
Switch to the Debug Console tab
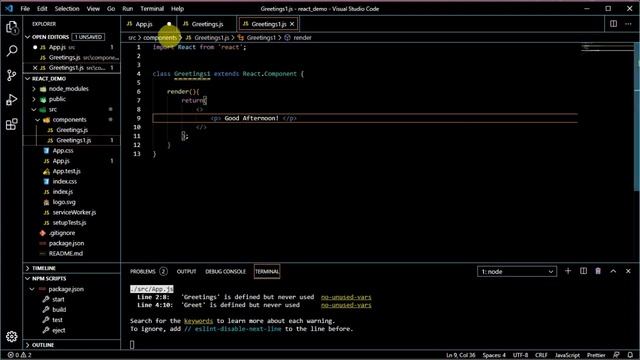point(225,271)
